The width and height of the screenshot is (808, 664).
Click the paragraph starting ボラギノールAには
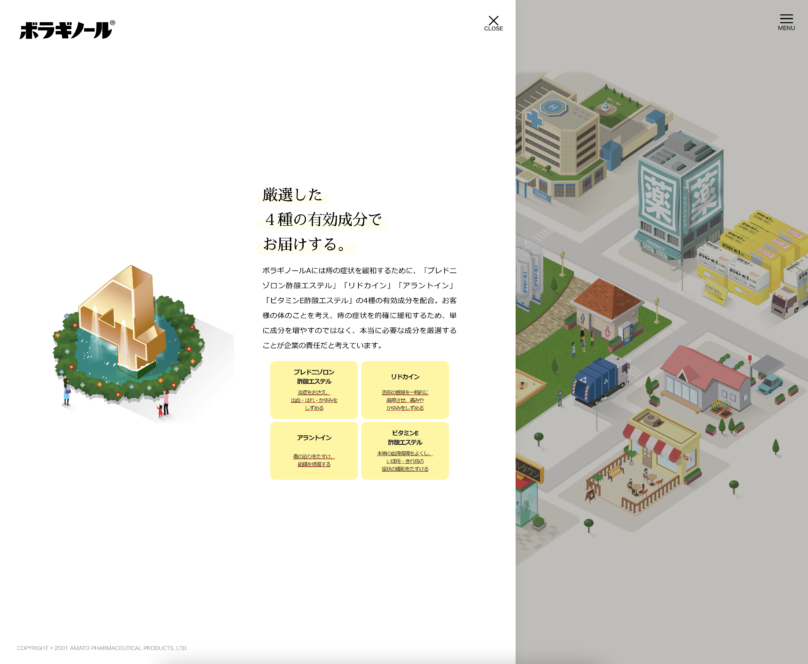359,308
